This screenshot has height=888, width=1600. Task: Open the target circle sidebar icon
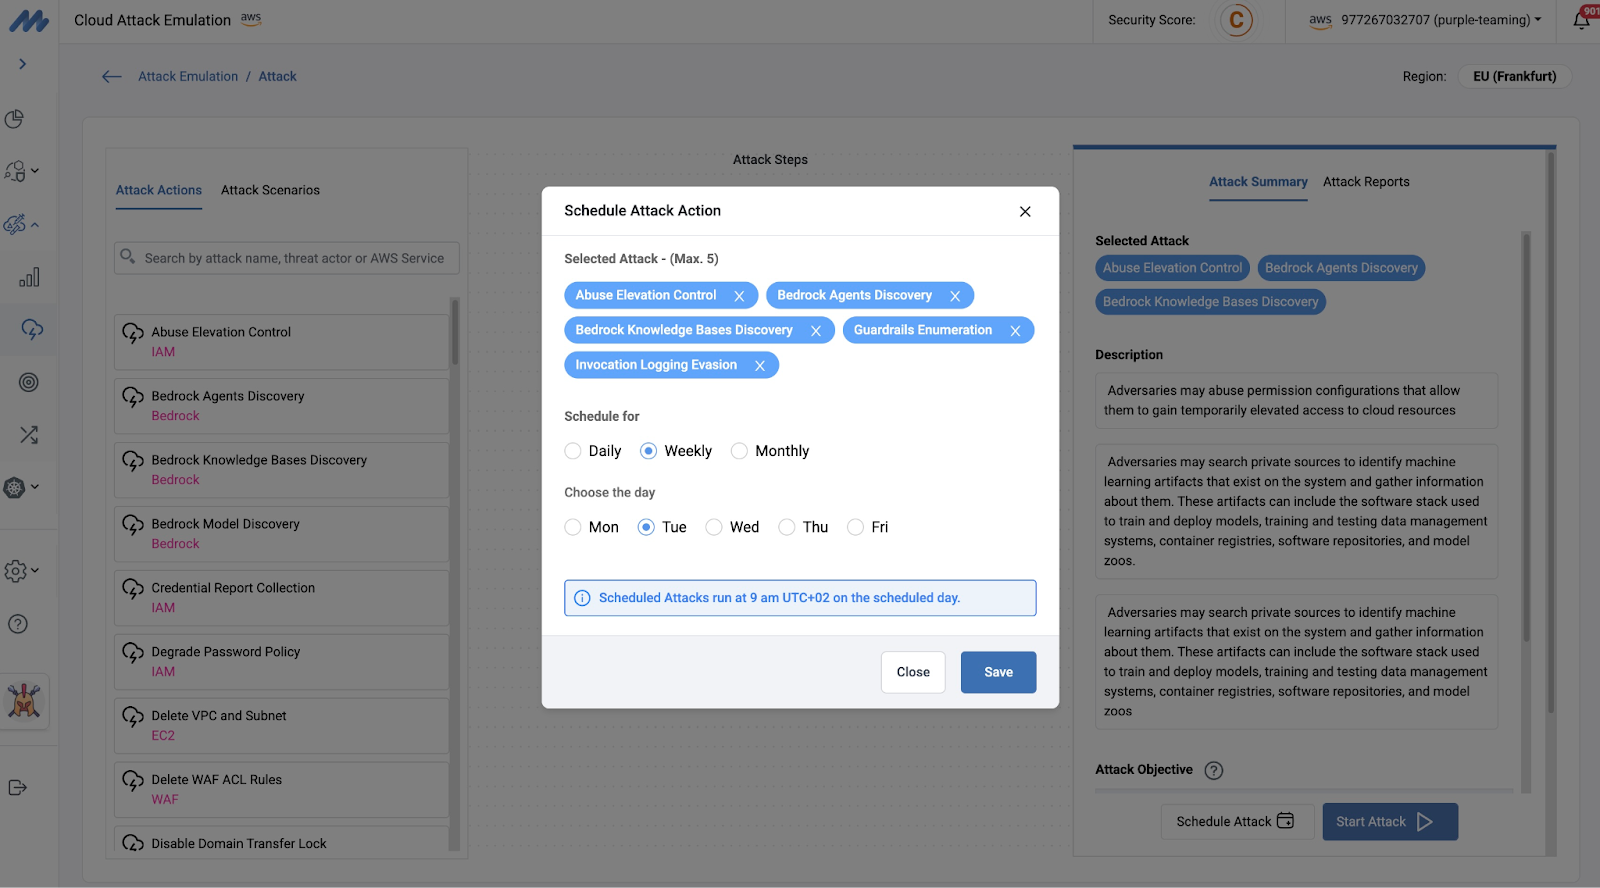tap(29, 382)
